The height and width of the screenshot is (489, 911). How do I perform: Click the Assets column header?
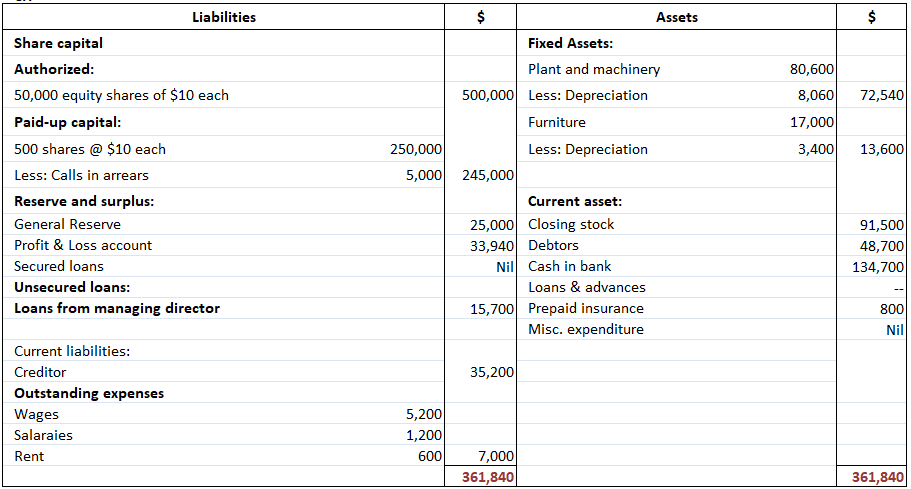pyautogui.click(x=677, y=17)
